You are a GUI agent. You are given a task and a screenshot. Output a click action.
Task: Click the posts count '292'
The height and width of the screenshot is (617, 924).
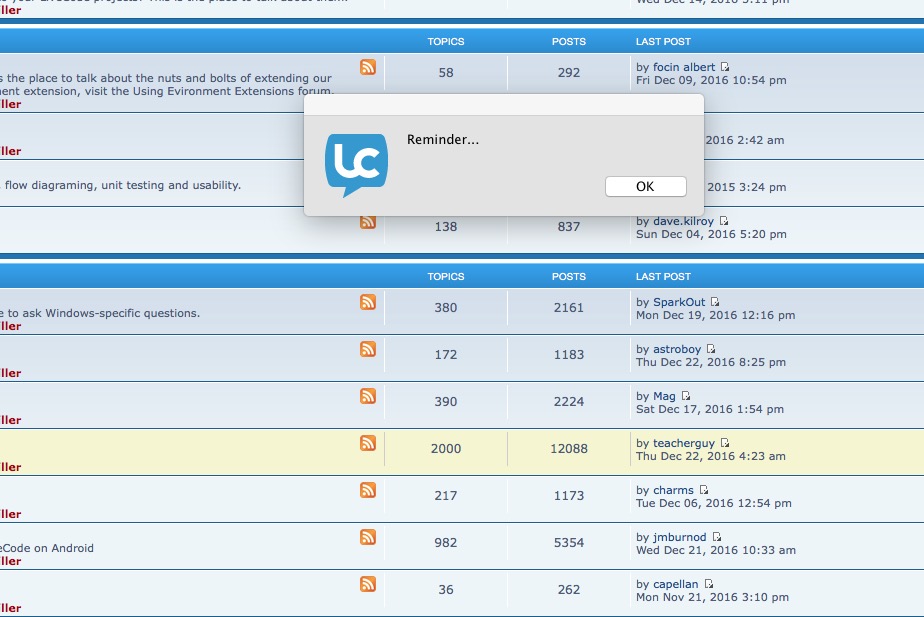[569, 72]
